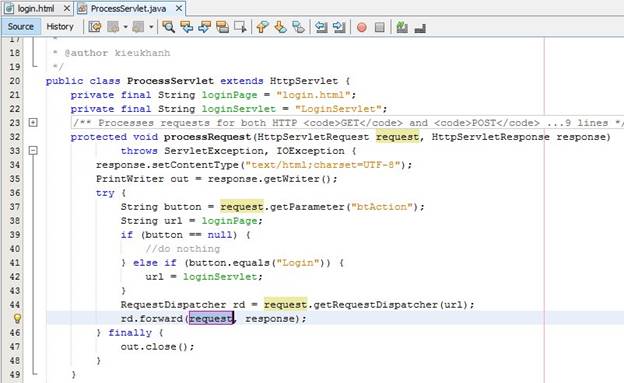Select the ProcessServlet.java editor tab
This screenshot has height=383, width=624.
pyautogui.click(x=128, y=8)
